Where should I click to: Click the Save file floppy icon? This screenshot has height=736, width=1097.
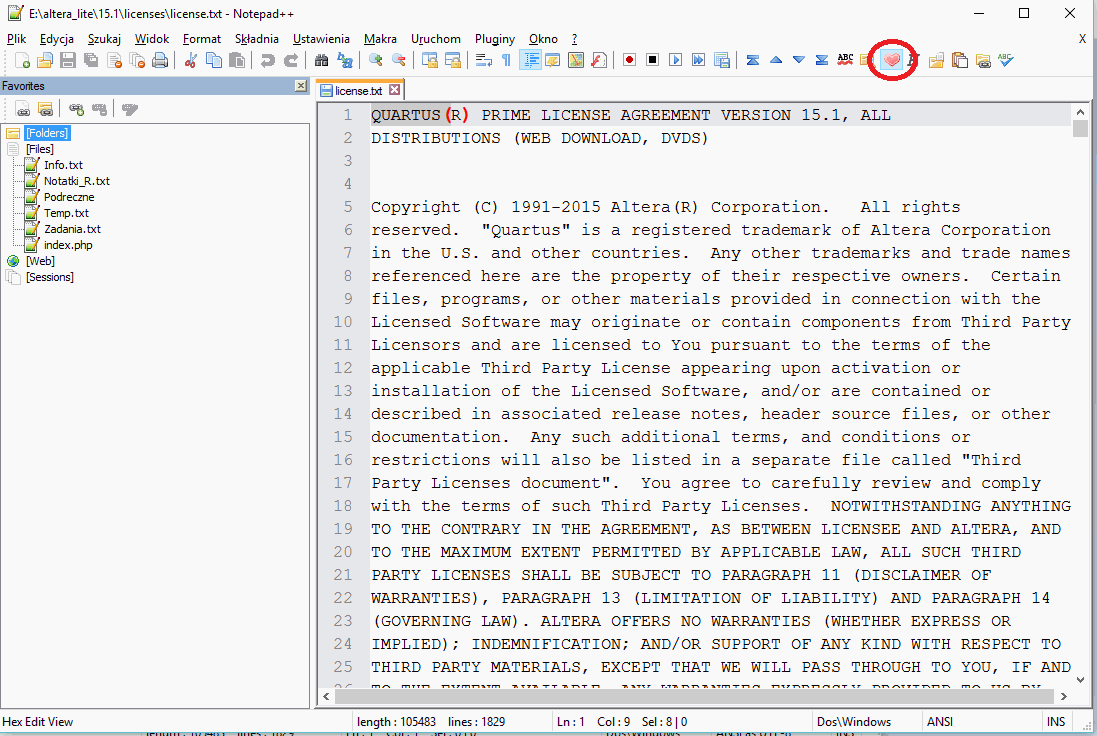68,60
